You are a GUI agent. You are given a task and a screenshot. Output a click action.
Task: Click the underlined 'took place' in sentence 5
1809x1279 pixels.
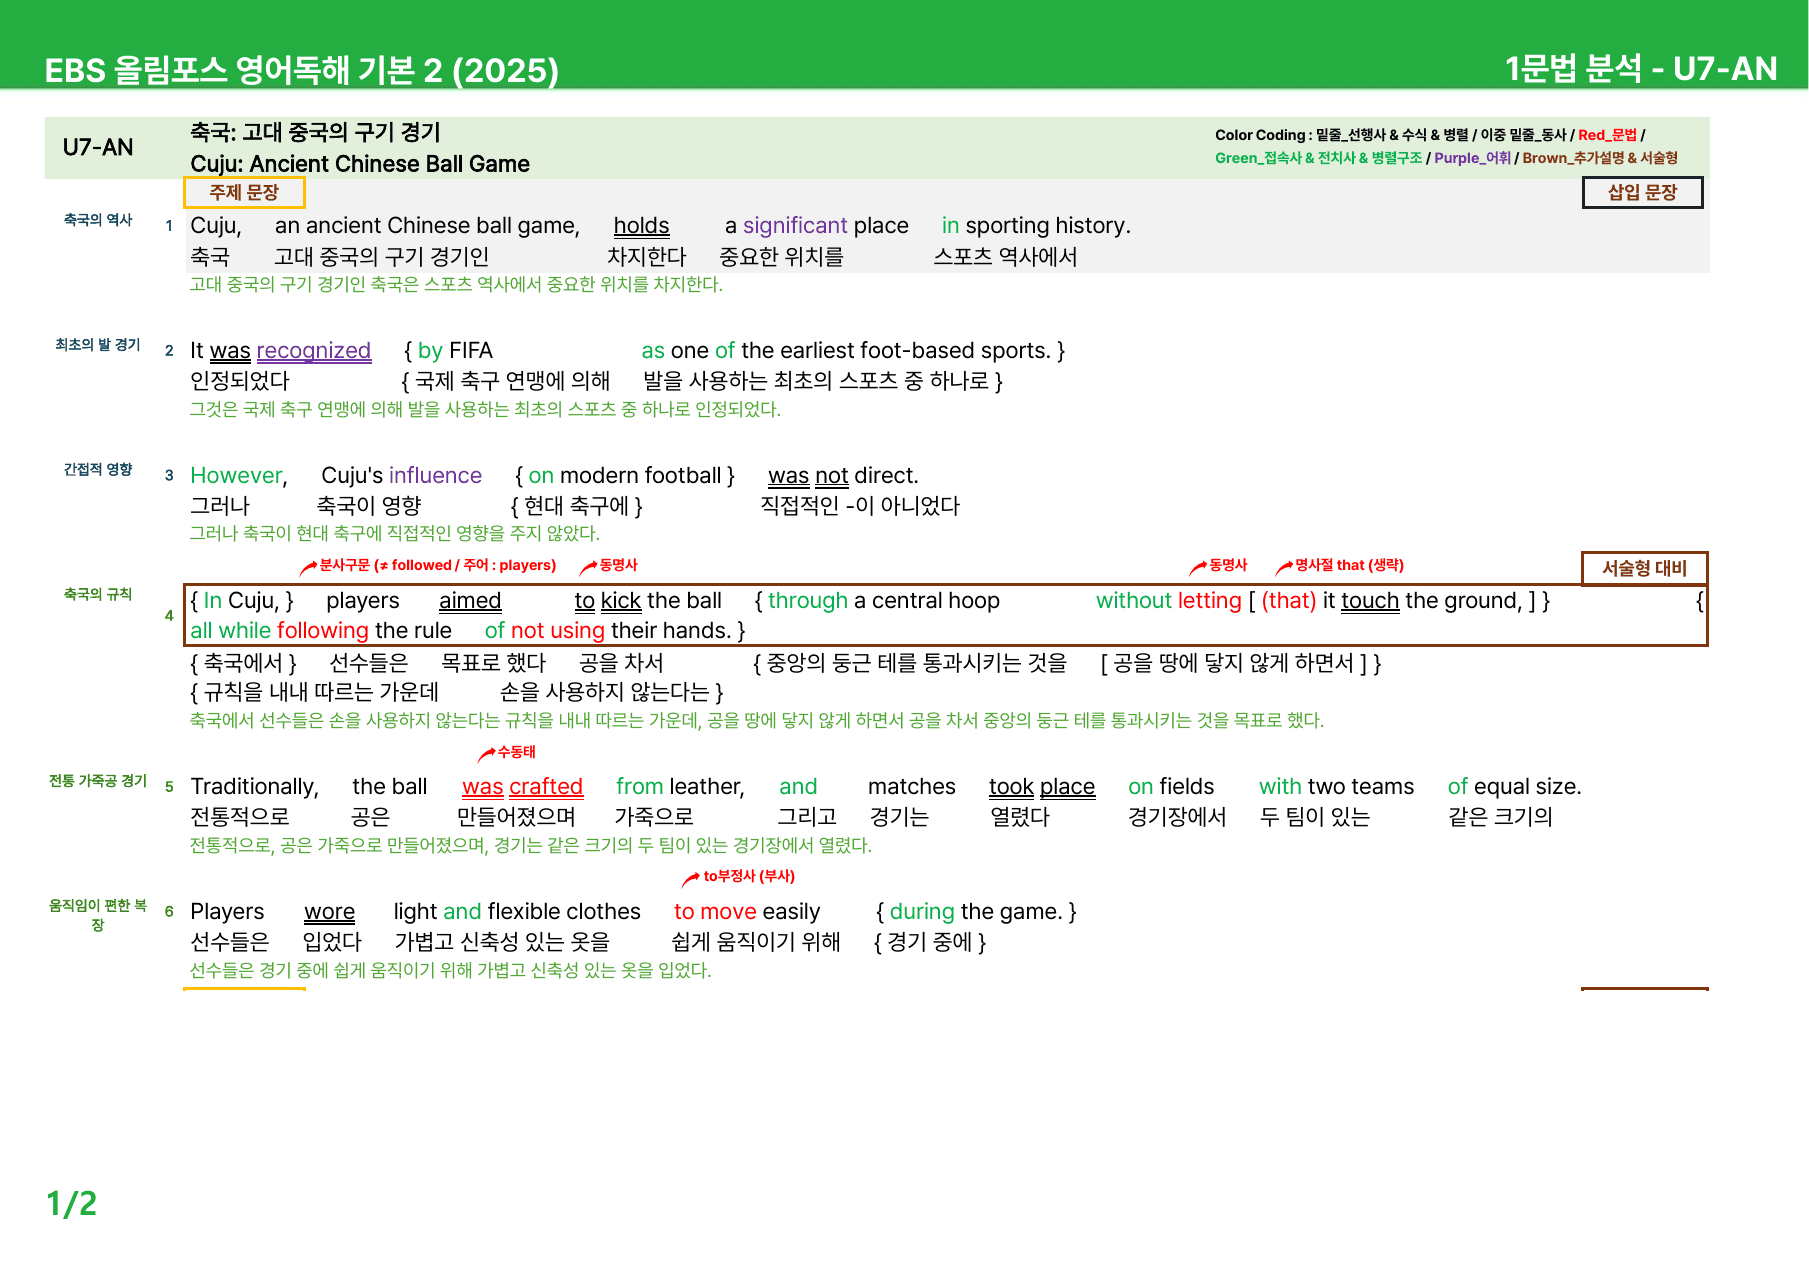point(1042,787)
